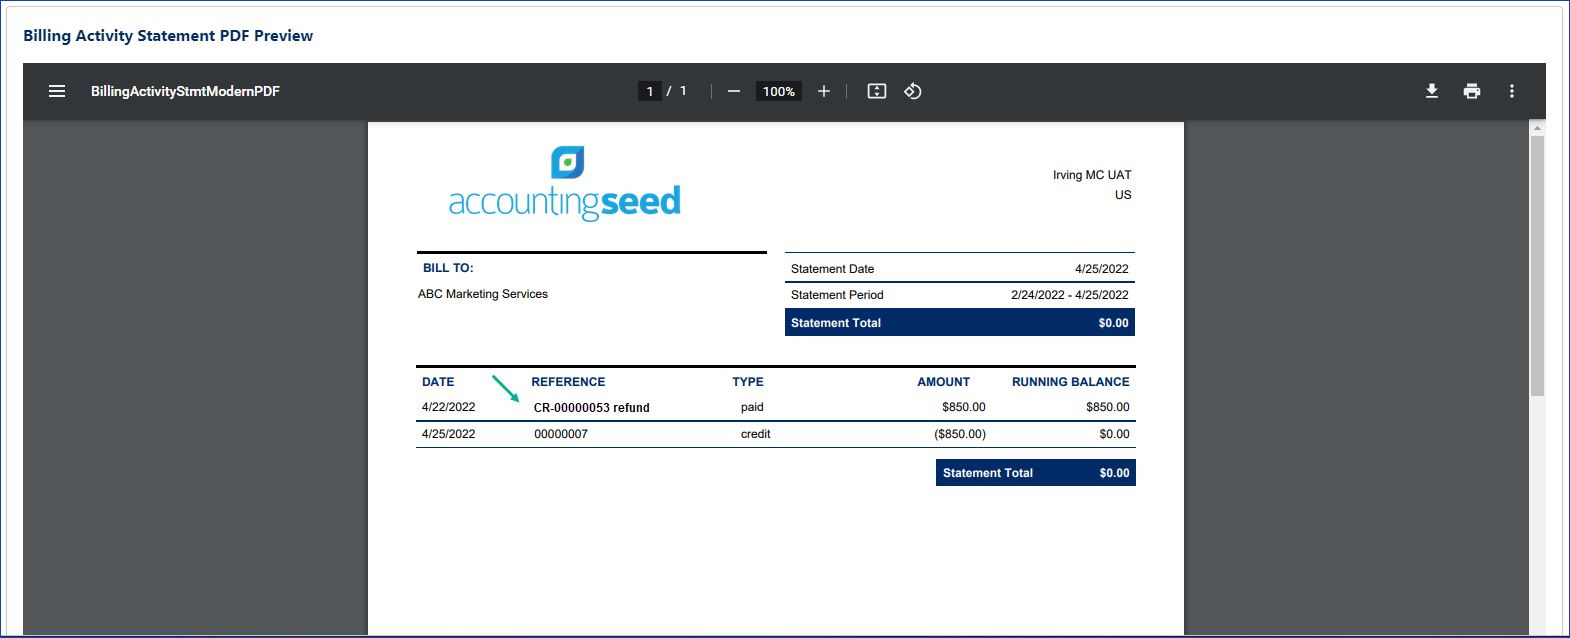This screenshot has height=638, width=1570.
Task: Zoom in the PDF with plus icon
Action: [824, 91]
